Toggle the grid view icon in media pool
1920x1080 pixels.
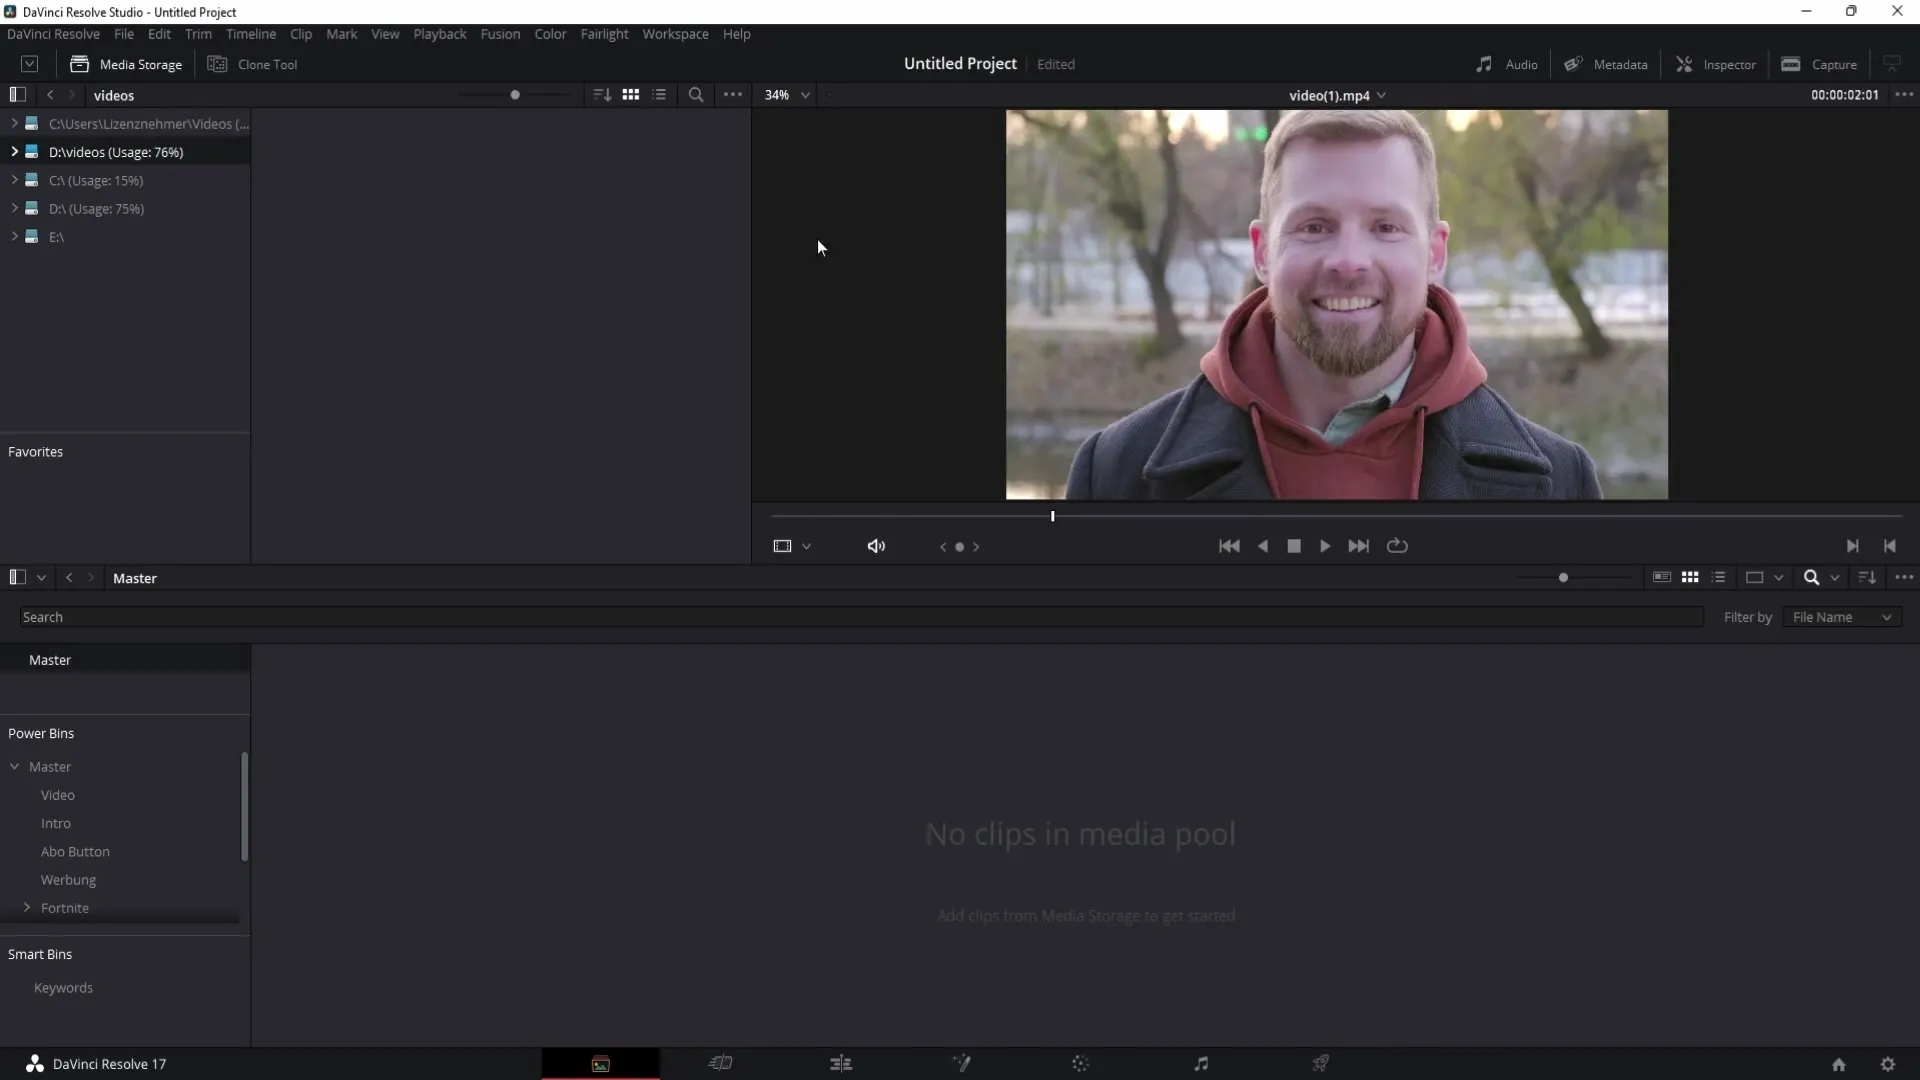pos(1689,578)
